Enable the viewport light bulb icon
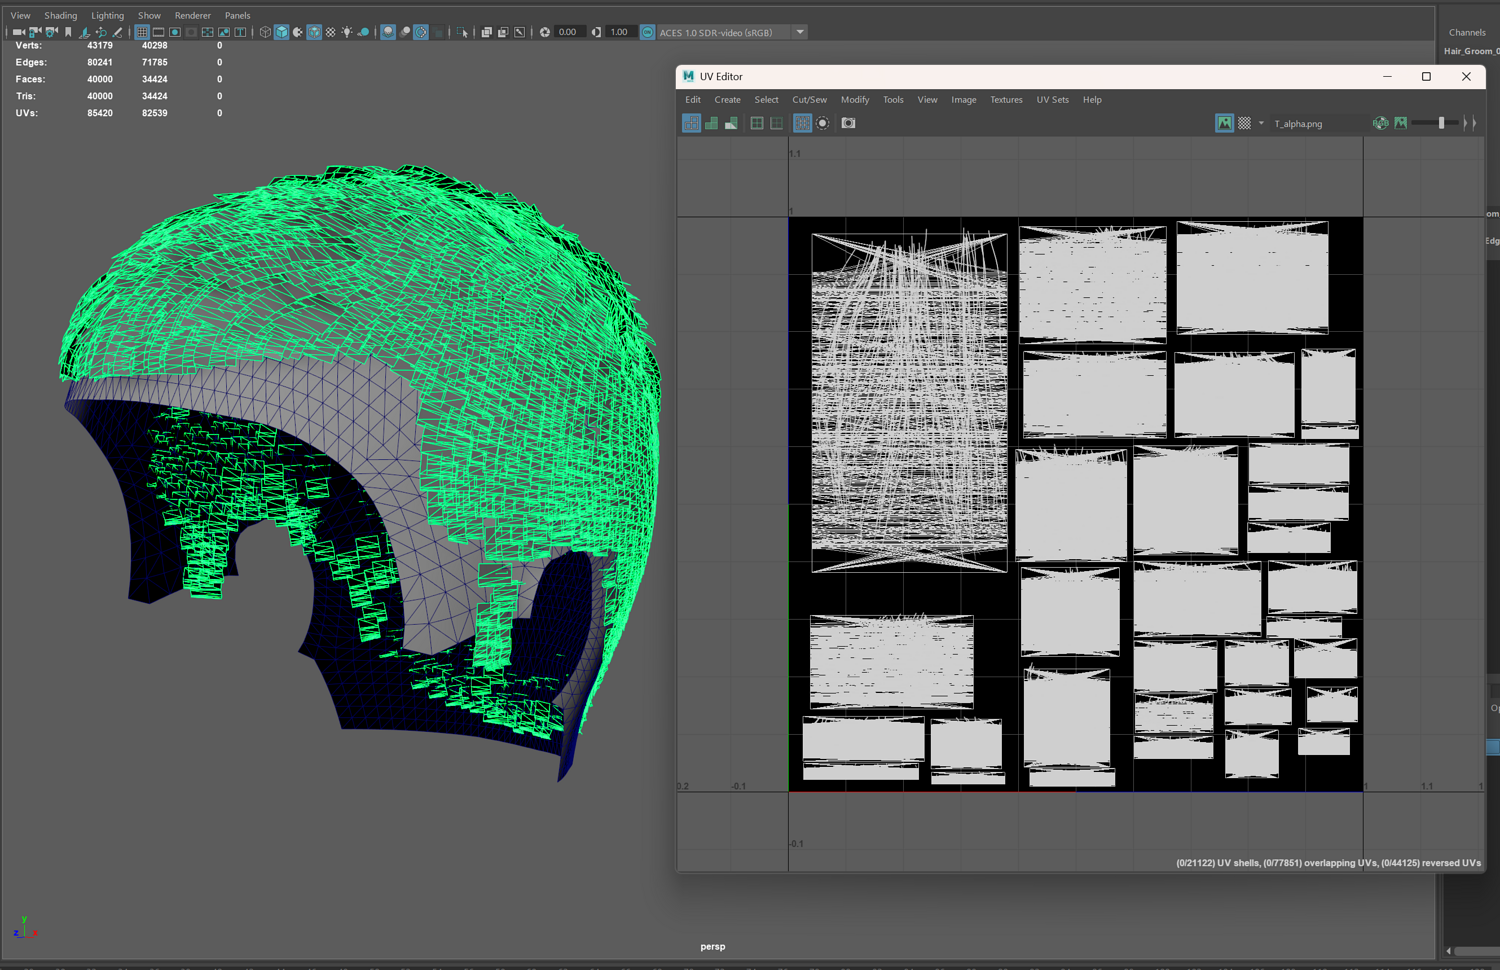The width and height of the screenshot is (1500, 970). click(x=347, y=33)
